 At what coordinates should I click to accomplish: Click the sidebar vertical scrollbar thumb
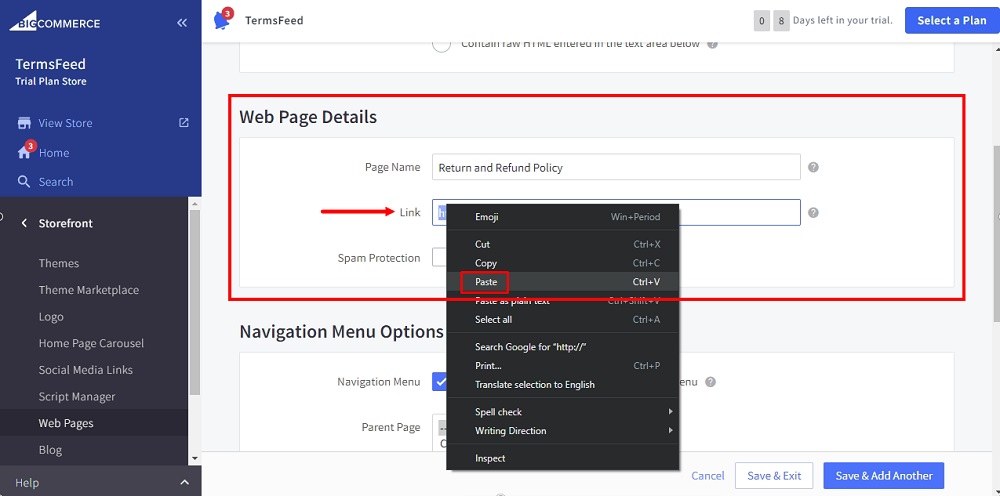195,303
